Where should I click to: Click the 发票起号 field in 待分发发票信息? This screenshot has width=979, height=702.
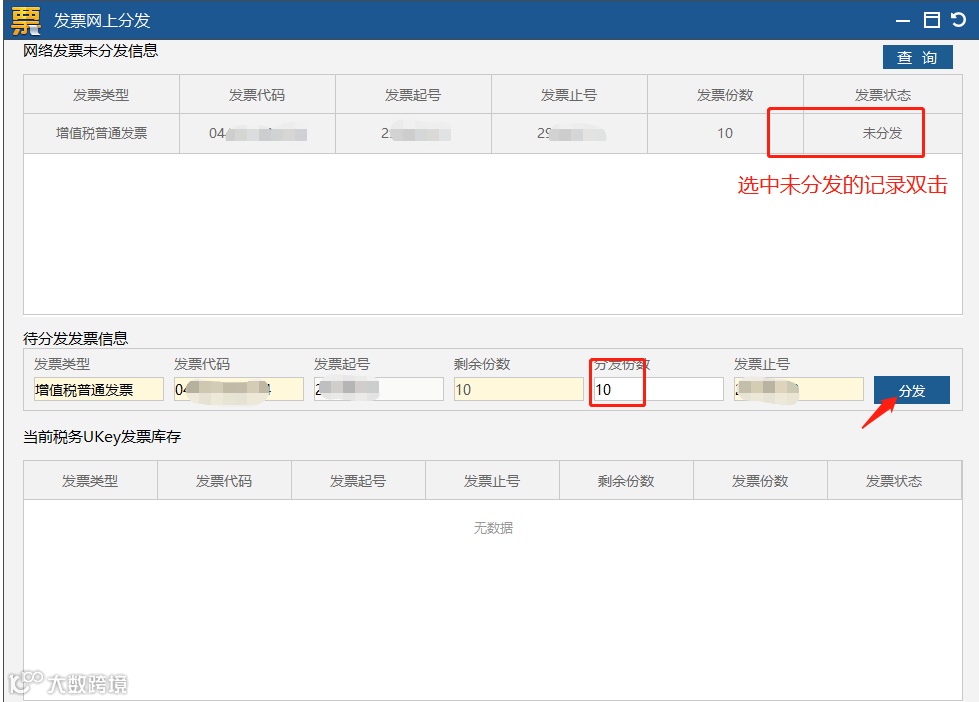378,390
